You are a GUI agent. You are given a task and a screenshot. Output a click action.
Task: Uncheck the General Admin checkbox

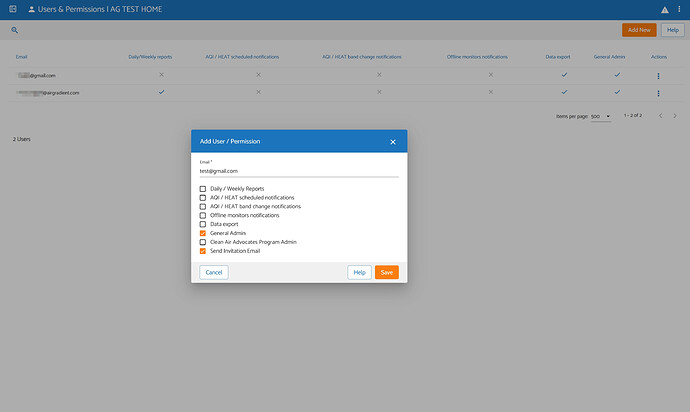[203, 233]
